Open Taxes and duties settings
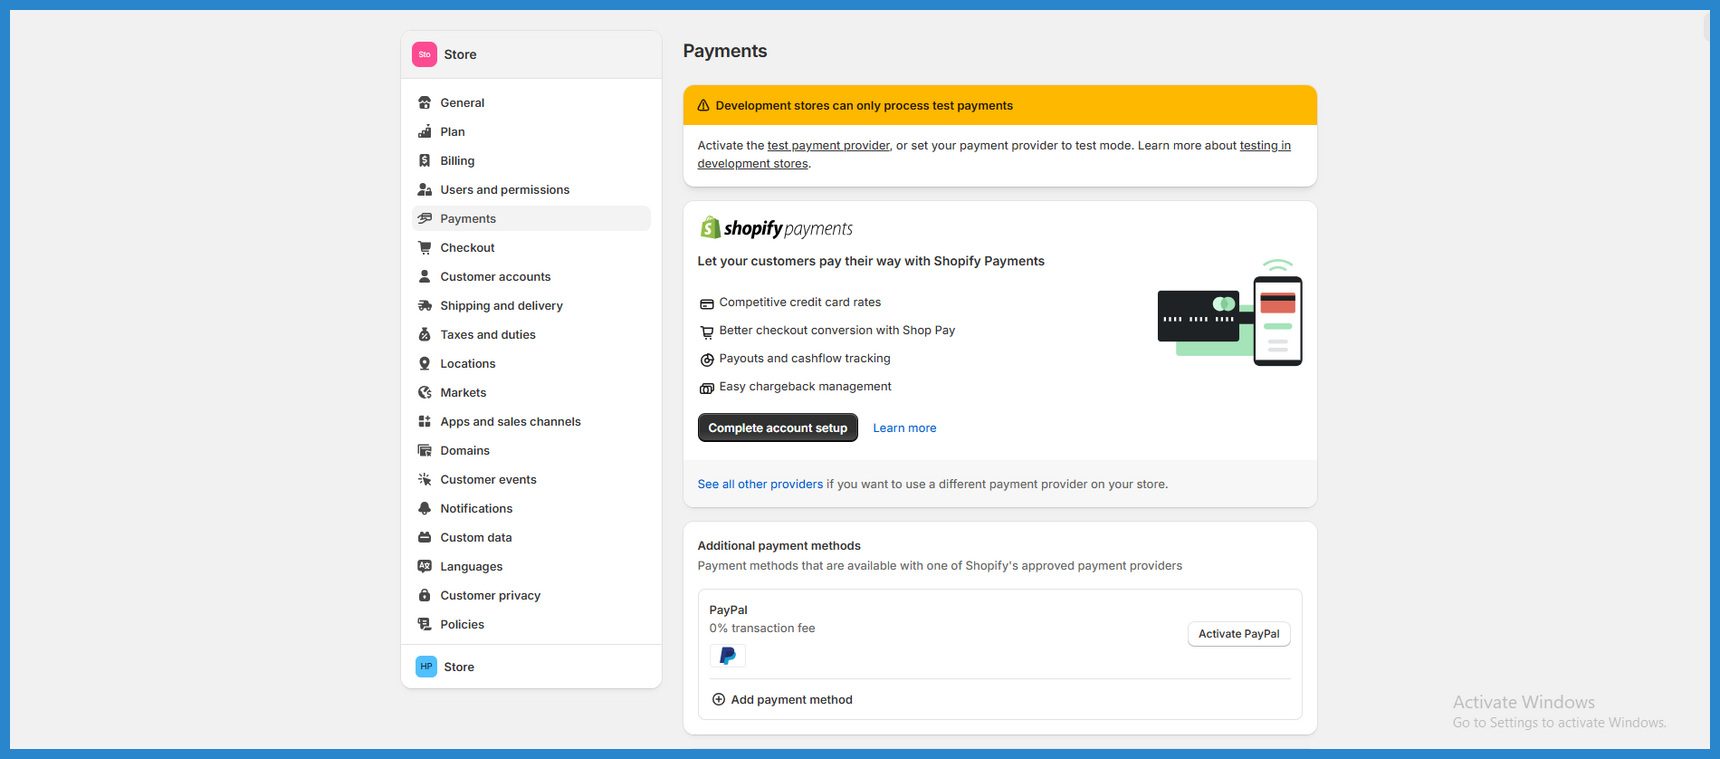Screen dimensions: 1720x759 pos(531,335)
